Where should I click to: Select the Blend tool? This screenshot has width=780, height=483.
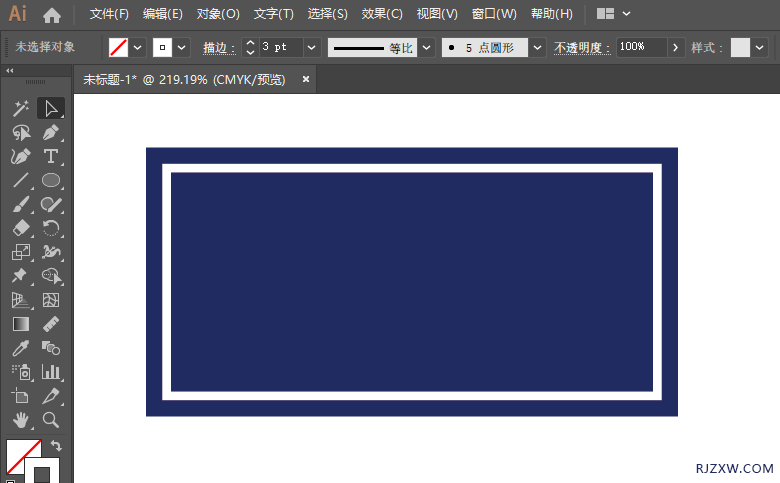coord(51,348)
